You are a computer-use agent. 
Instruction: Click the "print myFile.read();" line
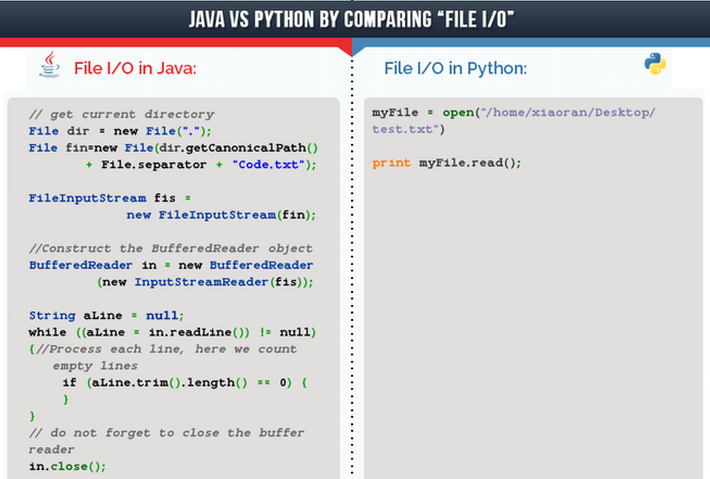tap(447, 163)
